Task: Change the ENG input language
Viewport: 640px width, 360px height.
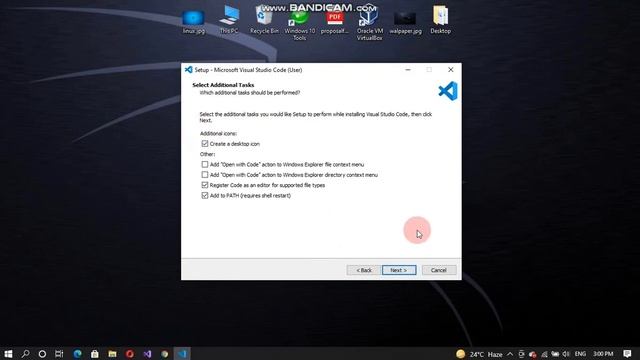Action: click(580, 354)
